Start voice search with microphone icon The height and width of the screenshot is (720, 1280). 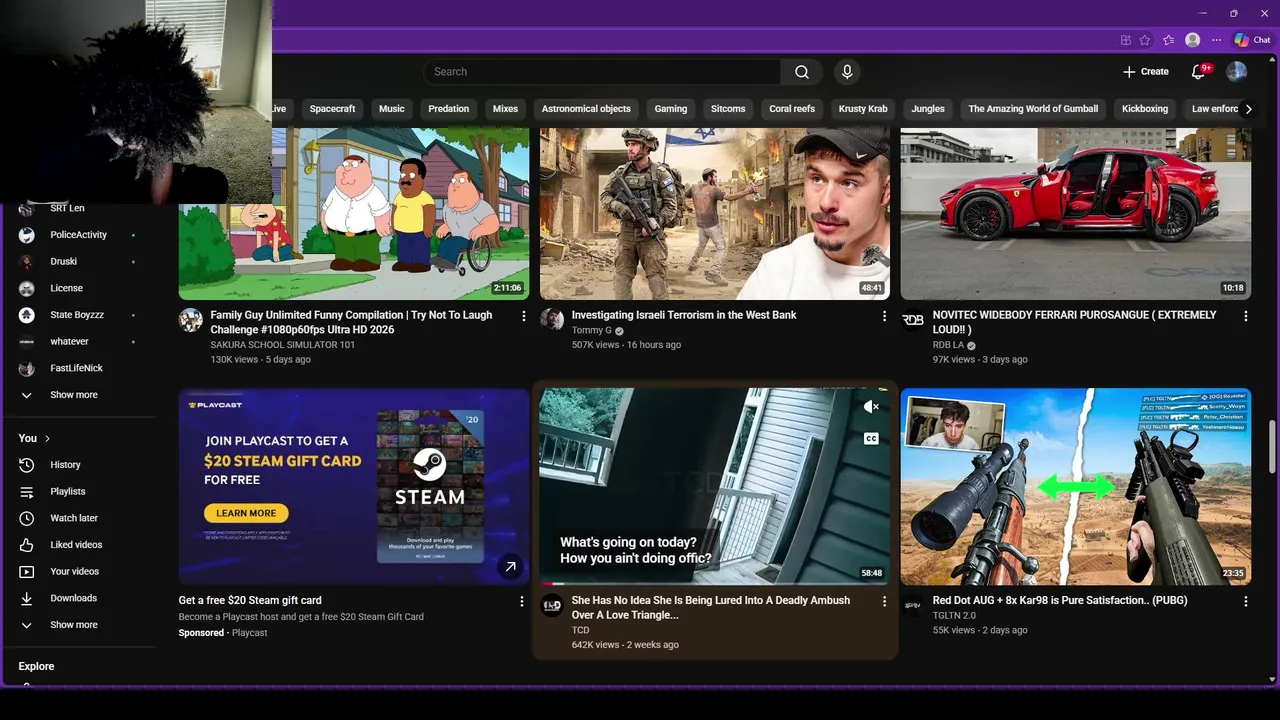(x=847, y=72)
